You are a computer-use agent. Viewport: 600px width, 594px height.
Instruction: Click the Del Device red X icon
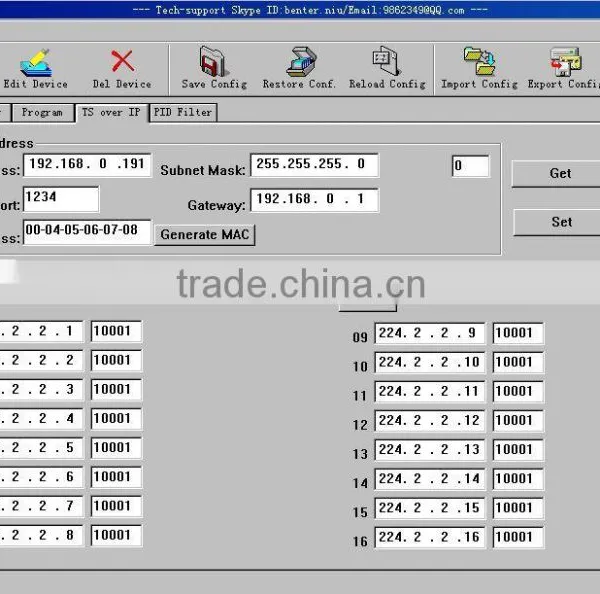tap(122, 61)
